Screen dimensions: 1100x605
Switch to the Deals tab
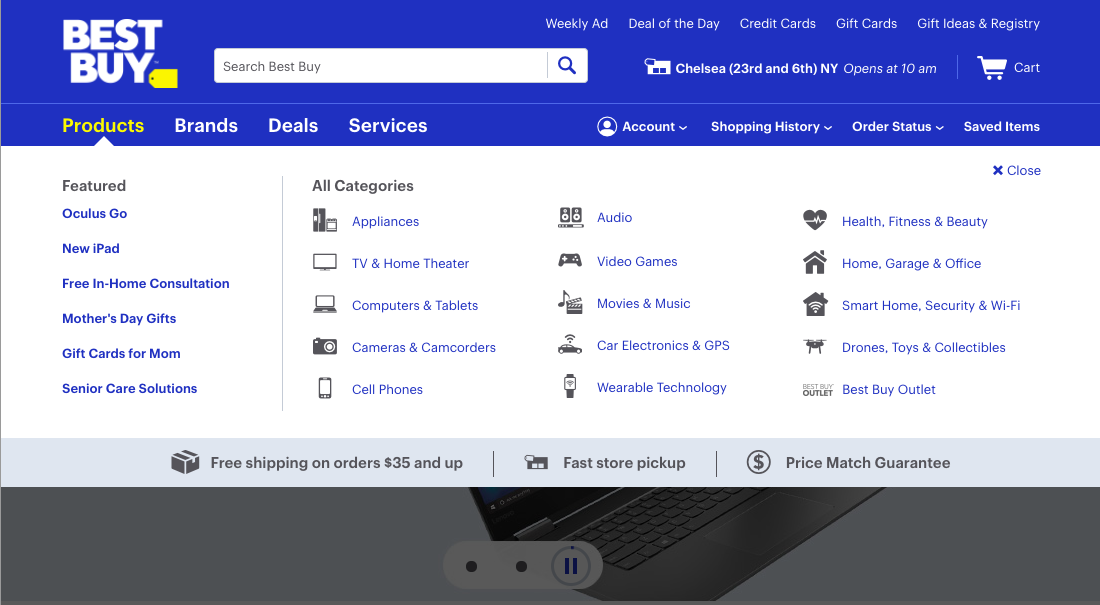[x=292, y=125]
